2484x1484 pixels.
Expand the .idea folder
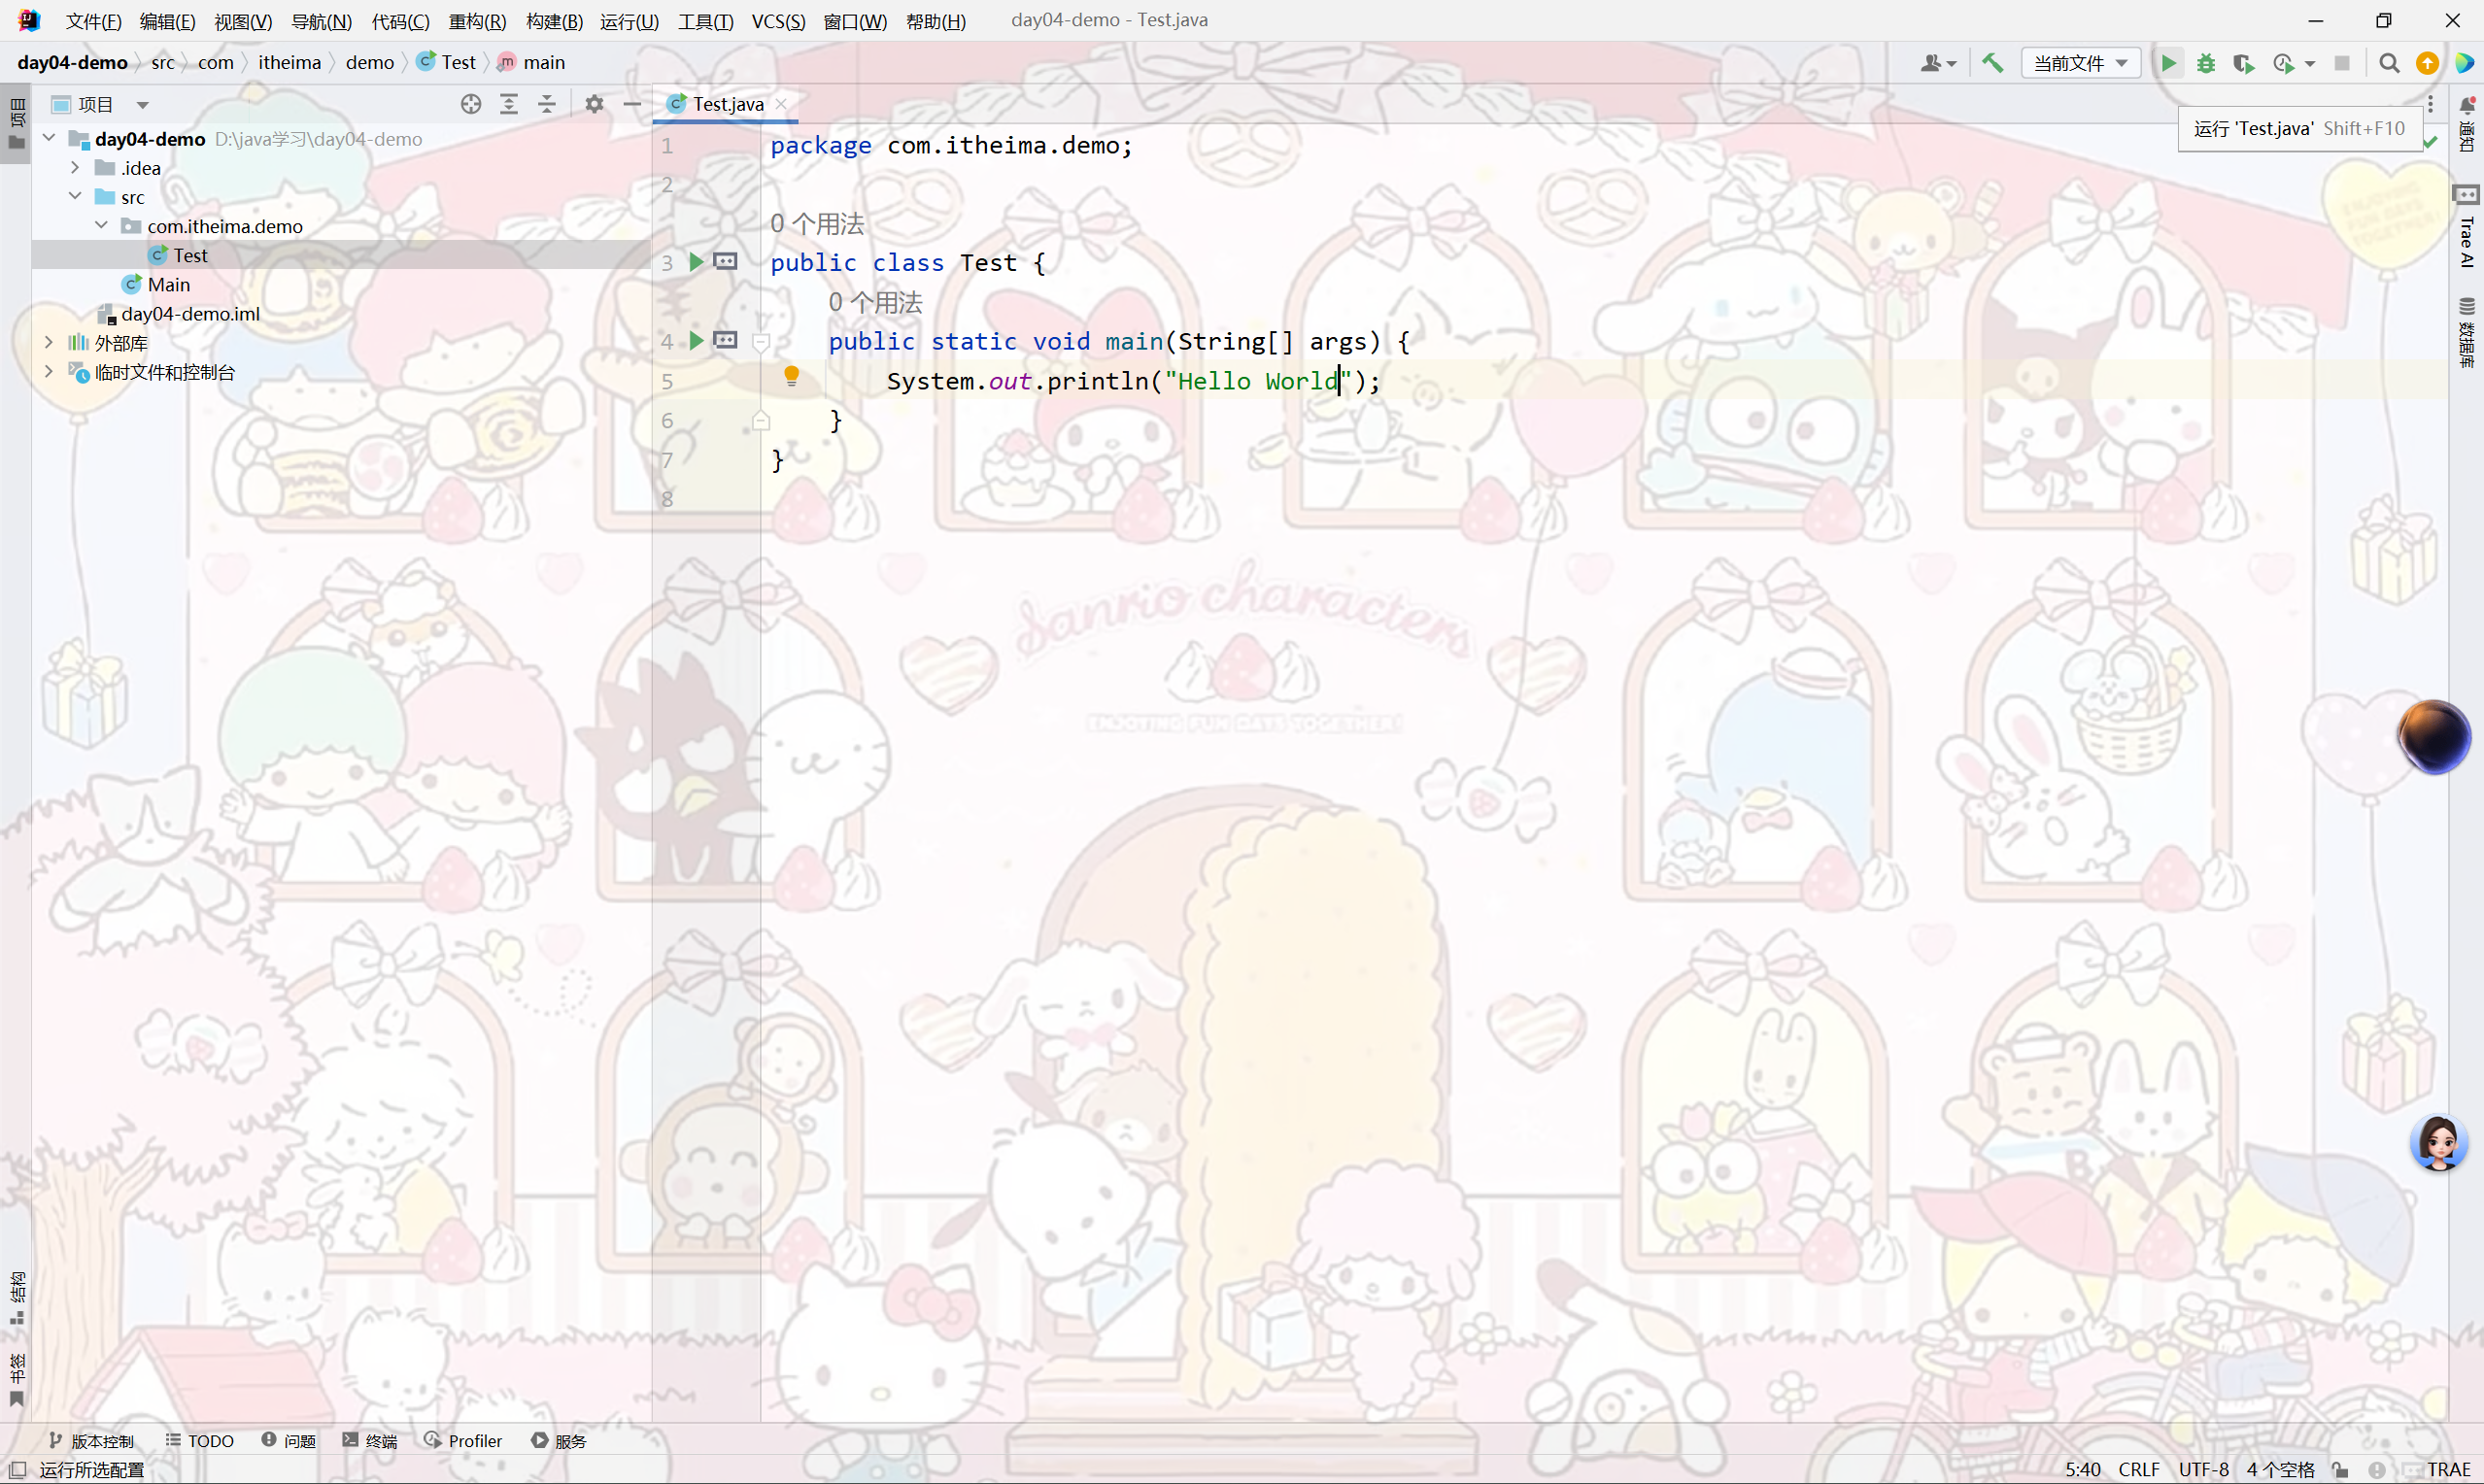(x=75, y=167)
